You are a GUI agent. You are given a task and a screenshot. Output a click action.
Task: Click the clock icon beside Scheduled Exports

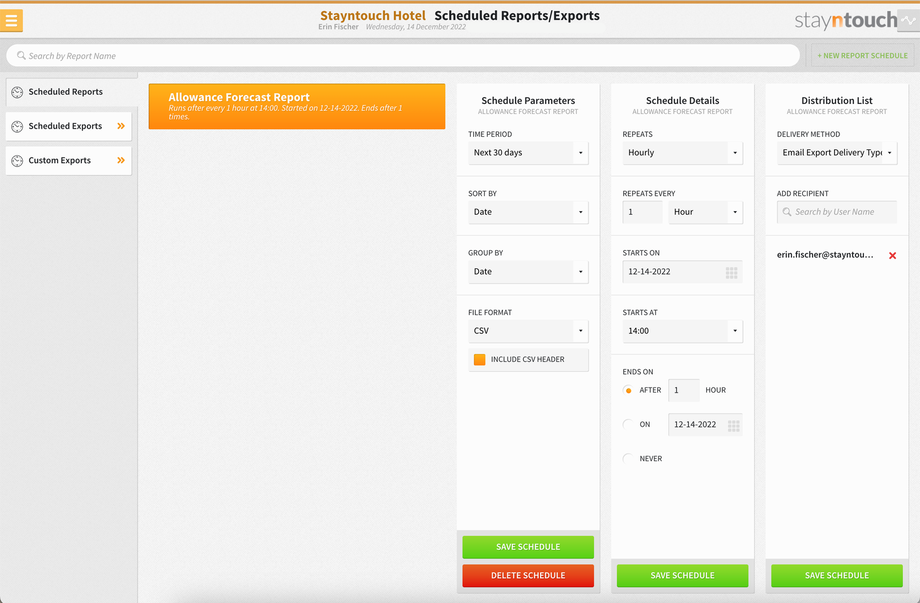point(17,126)
